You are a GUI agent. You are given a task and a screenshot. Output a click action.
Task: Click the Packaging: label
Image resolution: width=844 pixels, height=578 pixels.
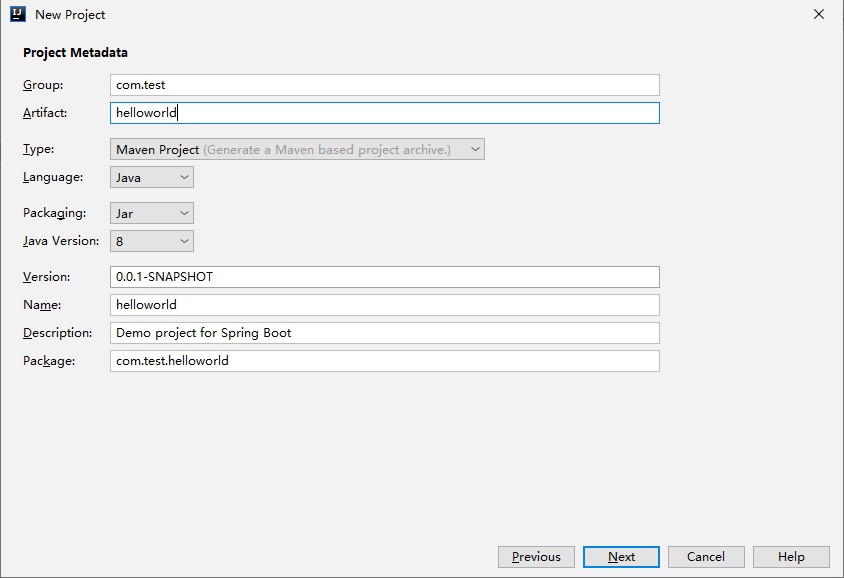(x=54, y=213)
